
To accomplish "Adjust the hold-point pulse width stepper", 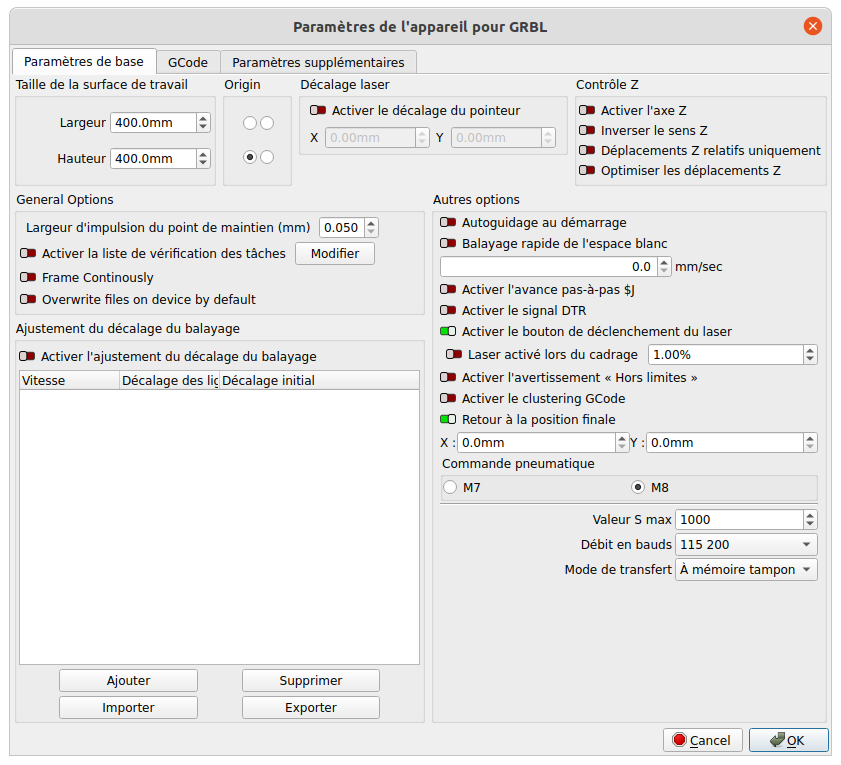I will click(x=371, y=227).
